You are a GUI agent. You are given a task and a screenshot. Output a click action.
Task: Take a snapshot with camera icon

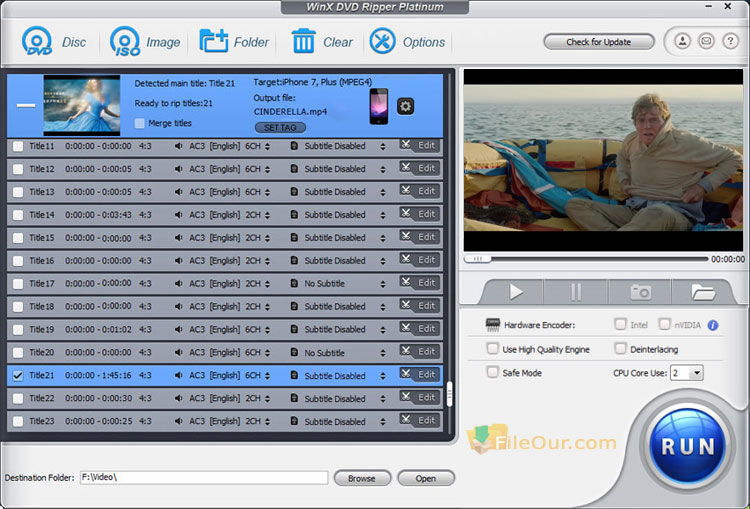pos(640,292)
